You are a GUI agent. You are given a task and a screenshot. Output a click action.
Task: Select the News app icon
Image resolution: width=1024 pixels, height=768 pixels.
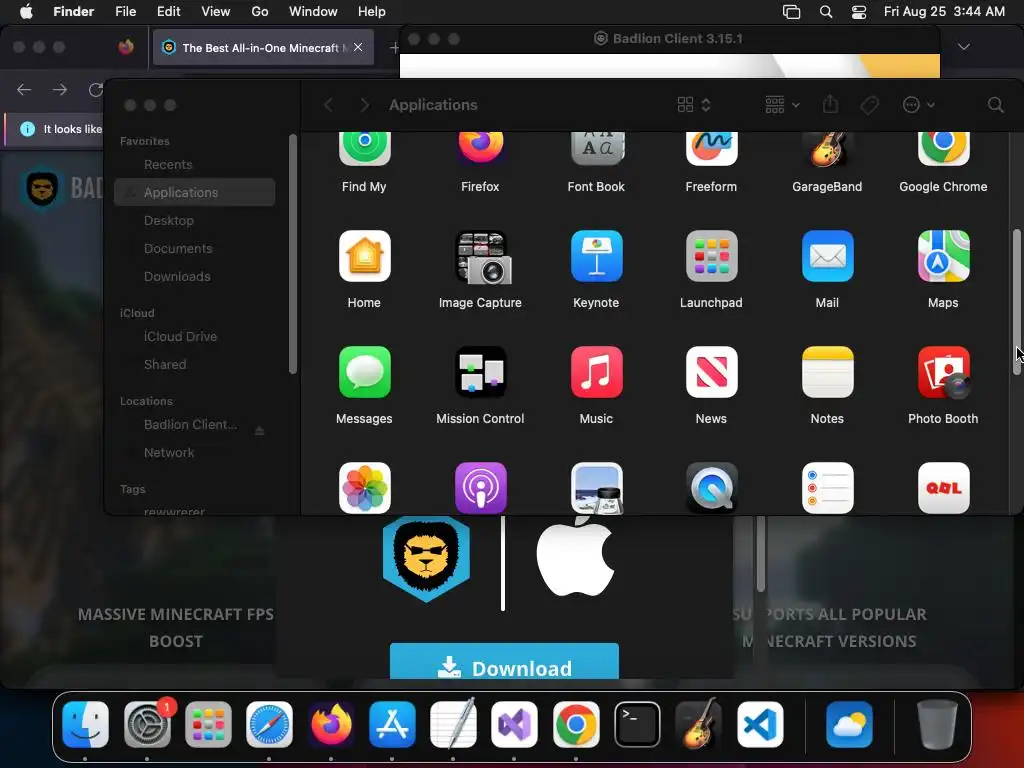click(711, 372)
